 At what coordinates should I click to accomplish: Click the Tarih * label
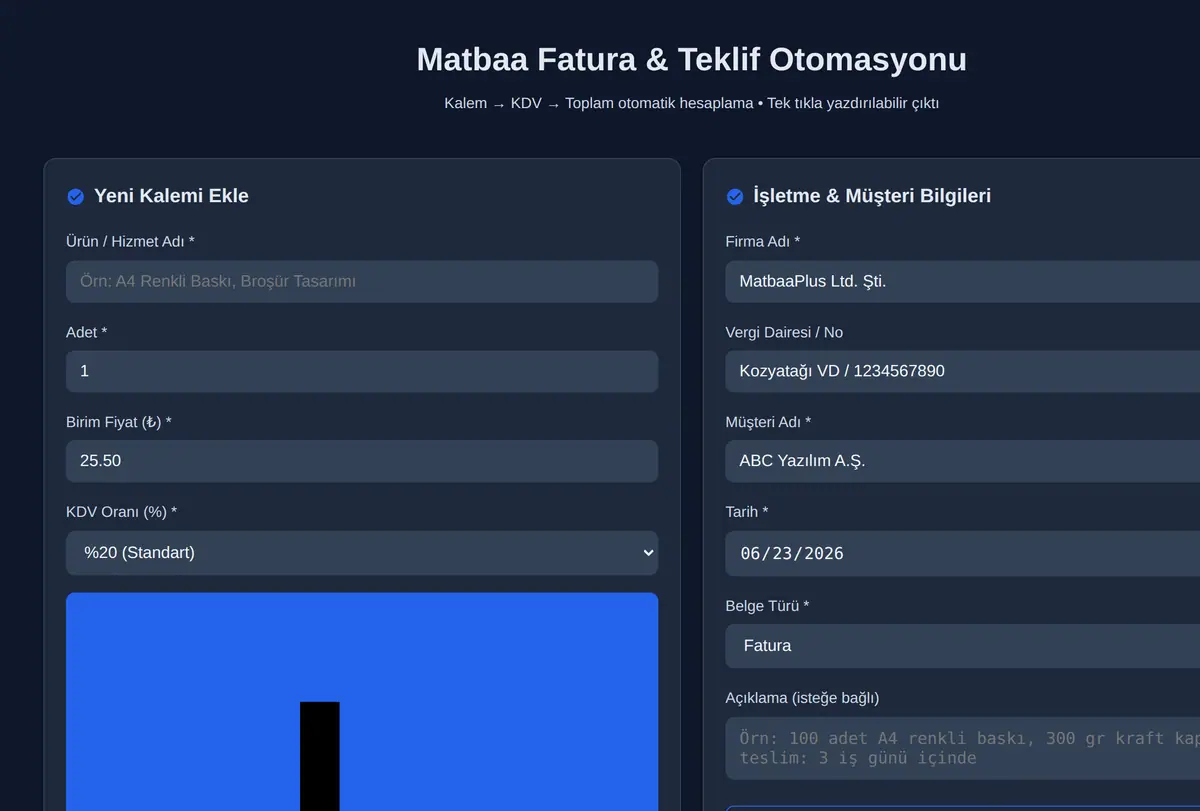[x=747, y=512]
